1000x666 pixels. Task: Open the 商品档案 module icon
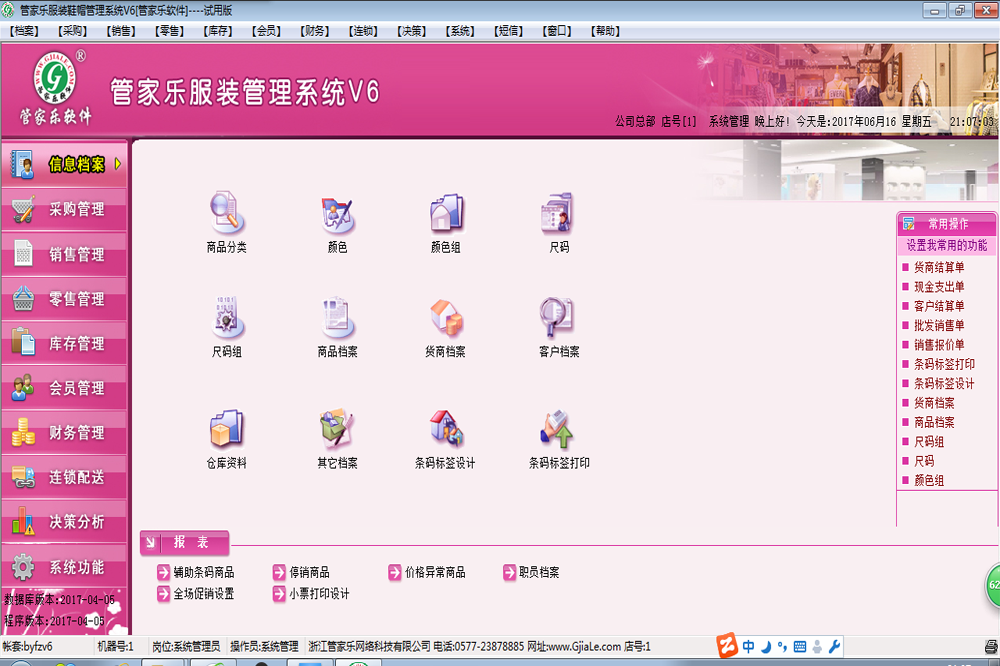coord(337,327)
